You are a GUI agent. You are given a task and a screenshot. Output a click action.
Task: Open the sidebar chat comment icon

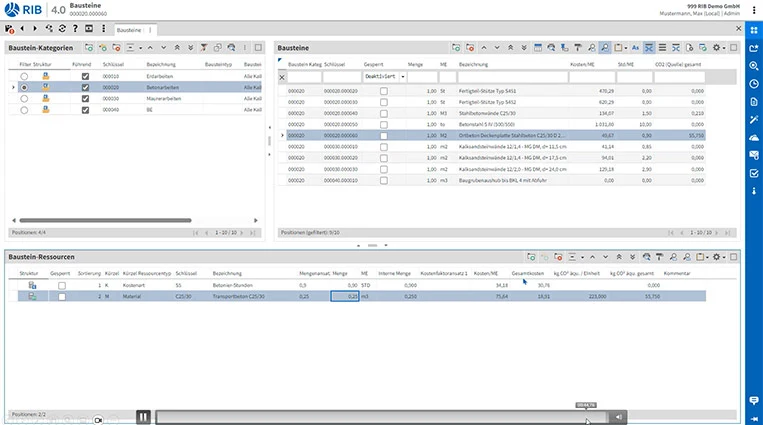click(754, 400)
